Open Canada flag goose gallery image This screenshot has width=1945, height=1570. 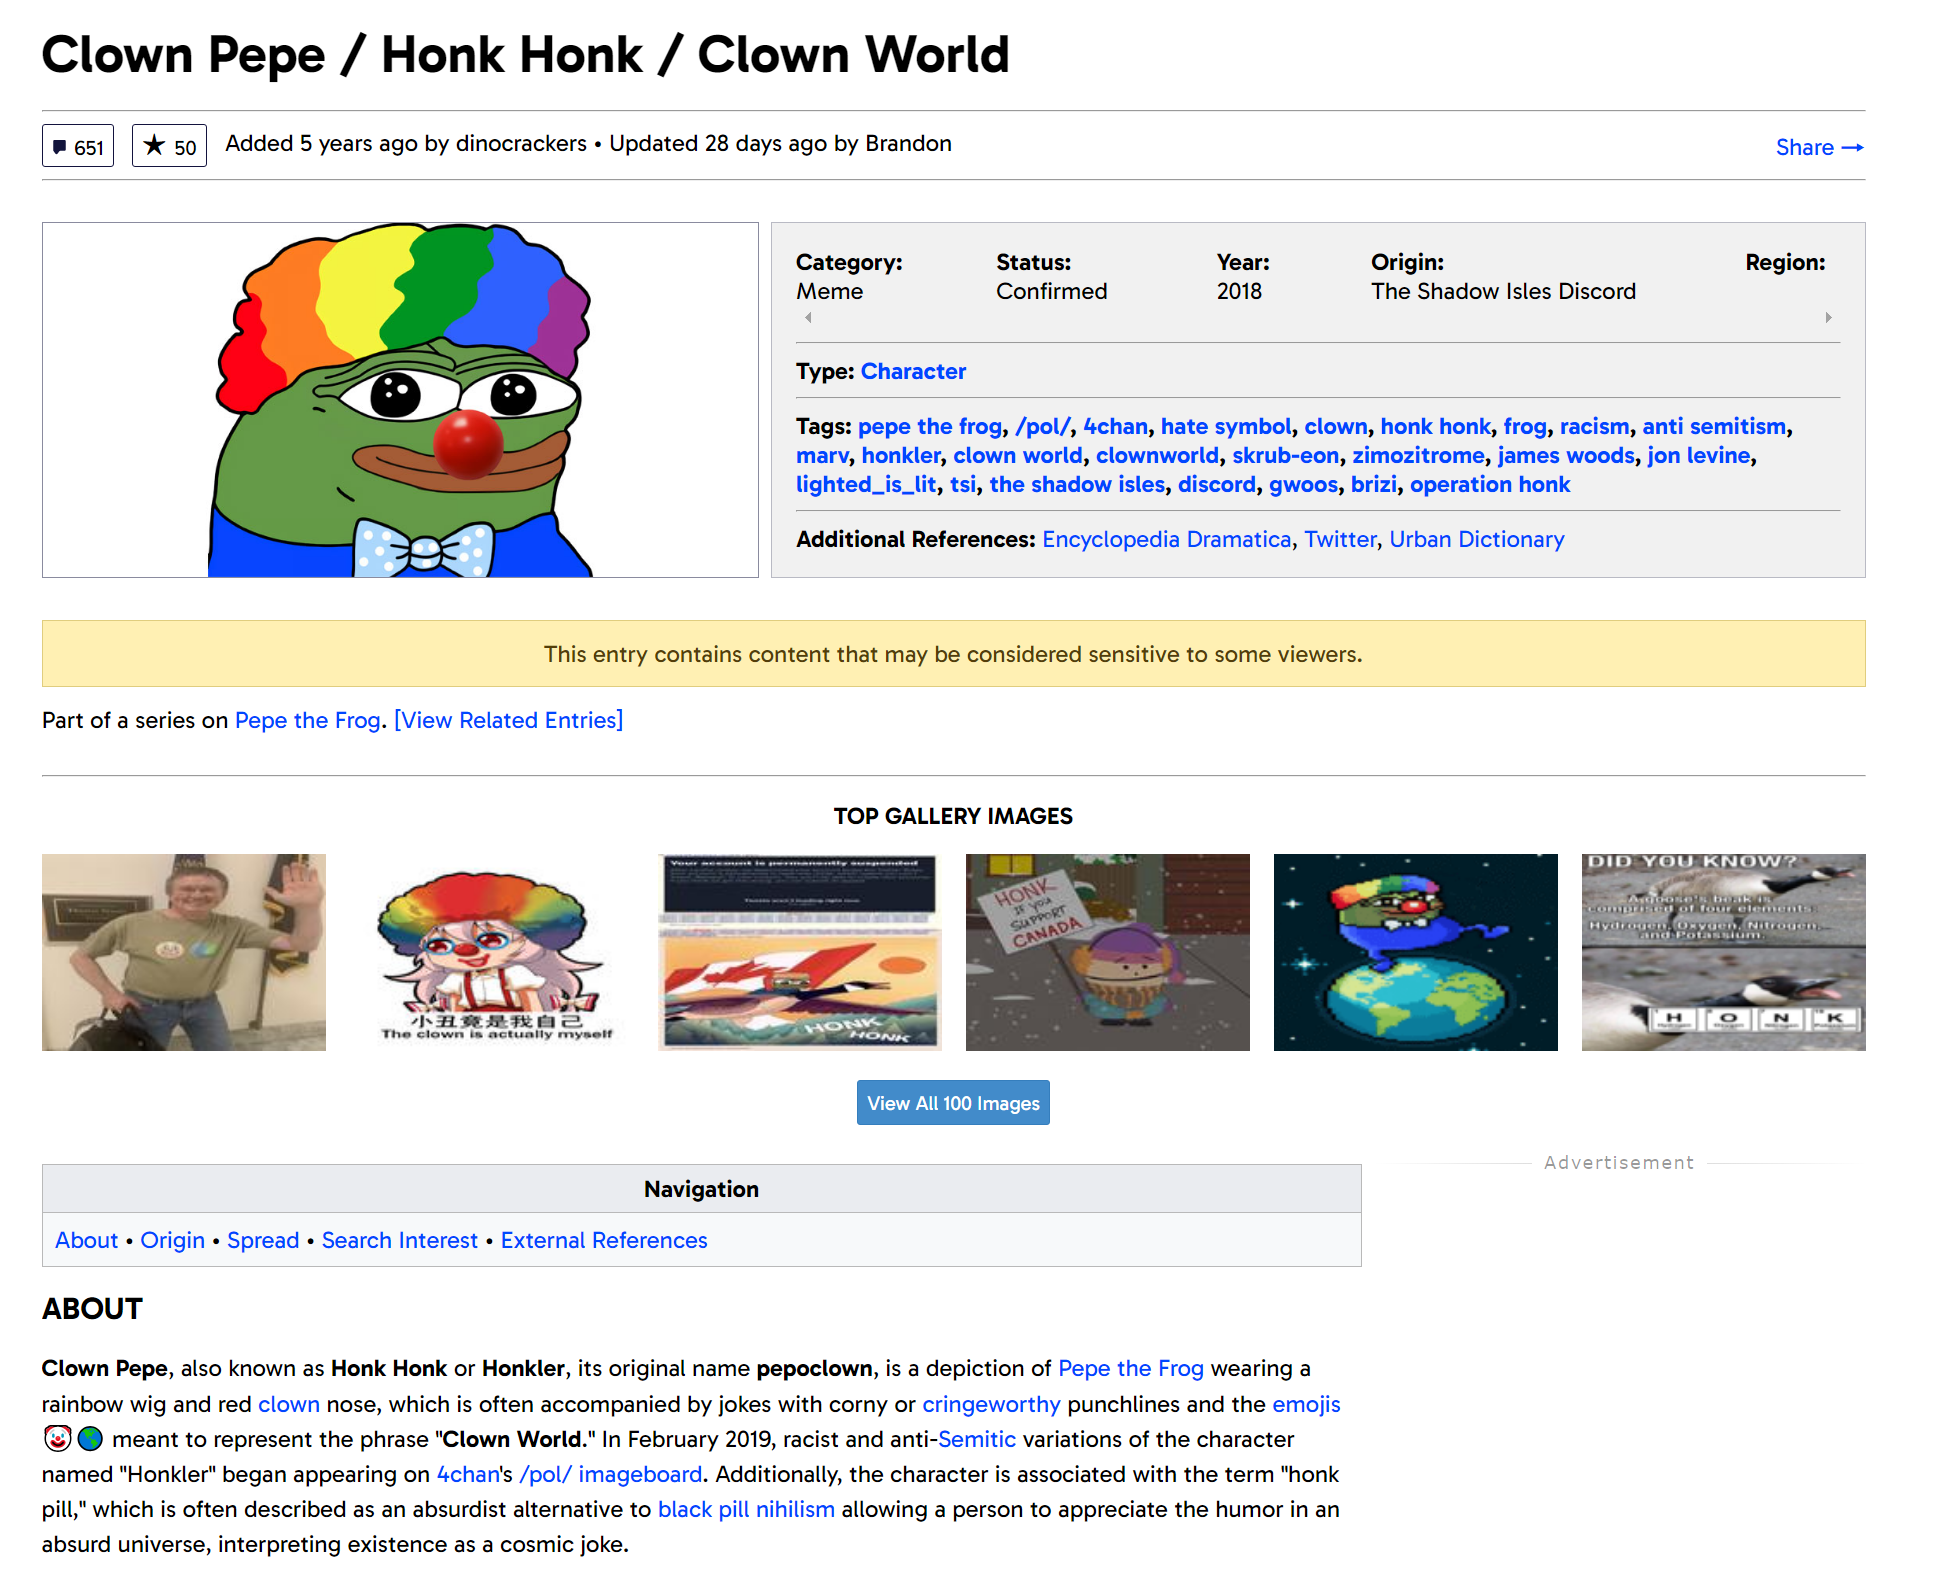coord(800,952)
